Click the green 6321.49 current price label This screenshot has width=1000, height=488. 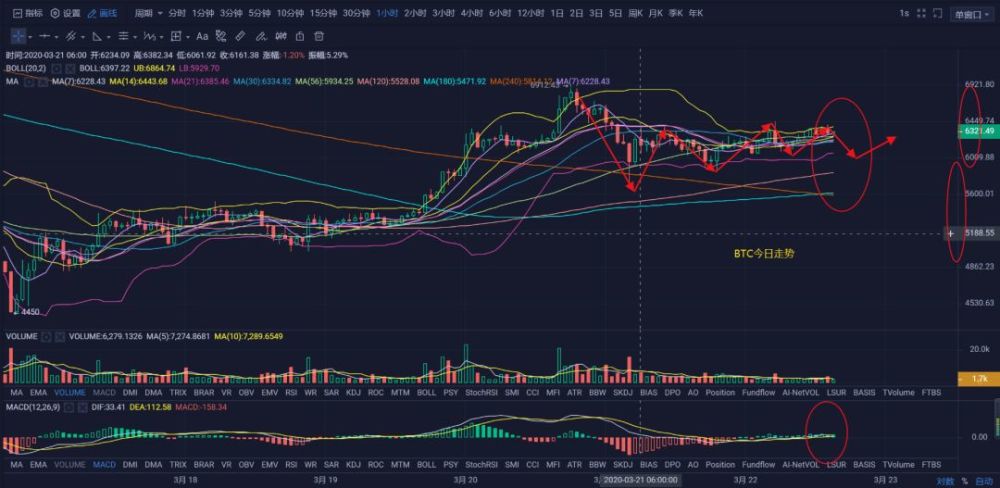[x=978, y=131]
